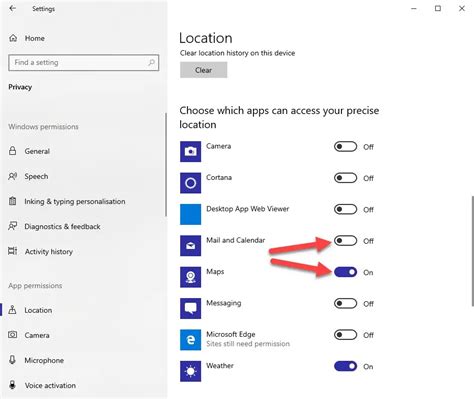Click 'Sites still need permission' text
Screen dimensions: 474x399
click(248, 344)
